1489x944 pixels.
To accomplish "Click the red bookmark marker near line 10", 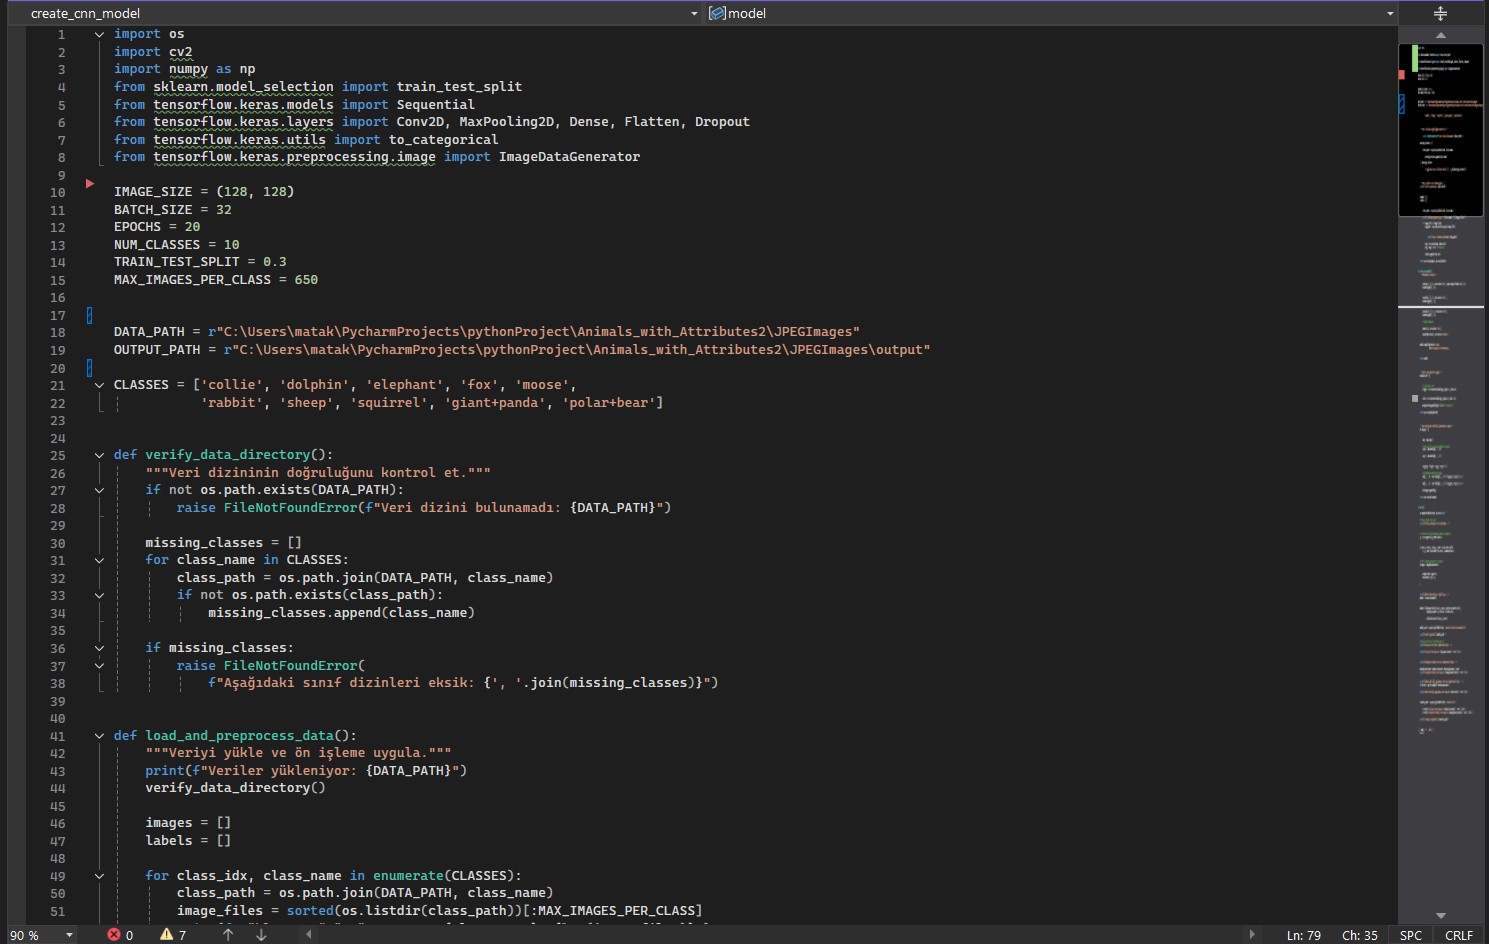I will pos(90,184).
